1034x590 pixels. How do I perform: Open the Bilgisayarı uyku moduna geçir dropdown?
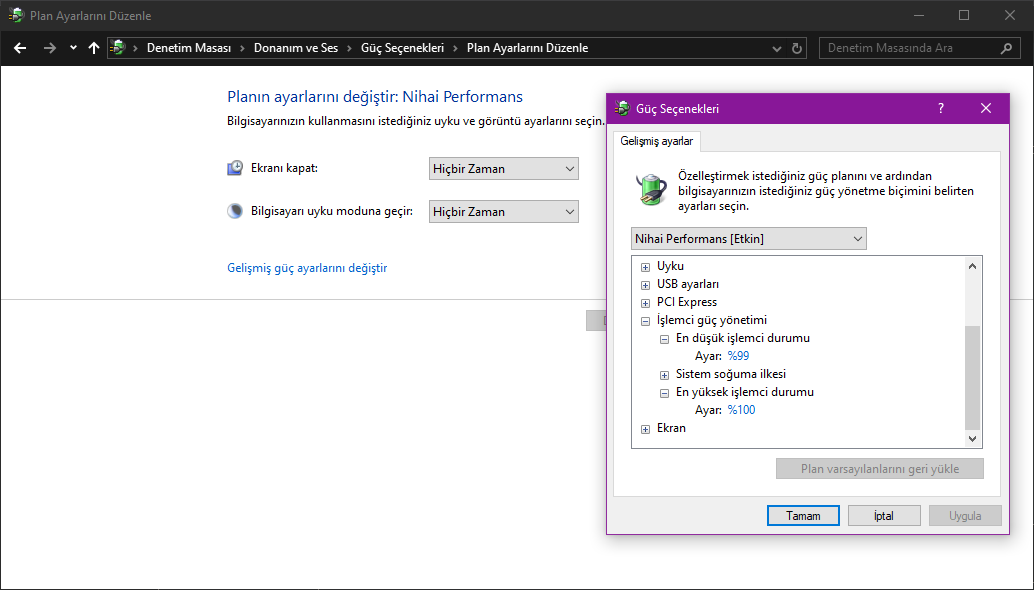pyautogui.click(x=504, y=211)
